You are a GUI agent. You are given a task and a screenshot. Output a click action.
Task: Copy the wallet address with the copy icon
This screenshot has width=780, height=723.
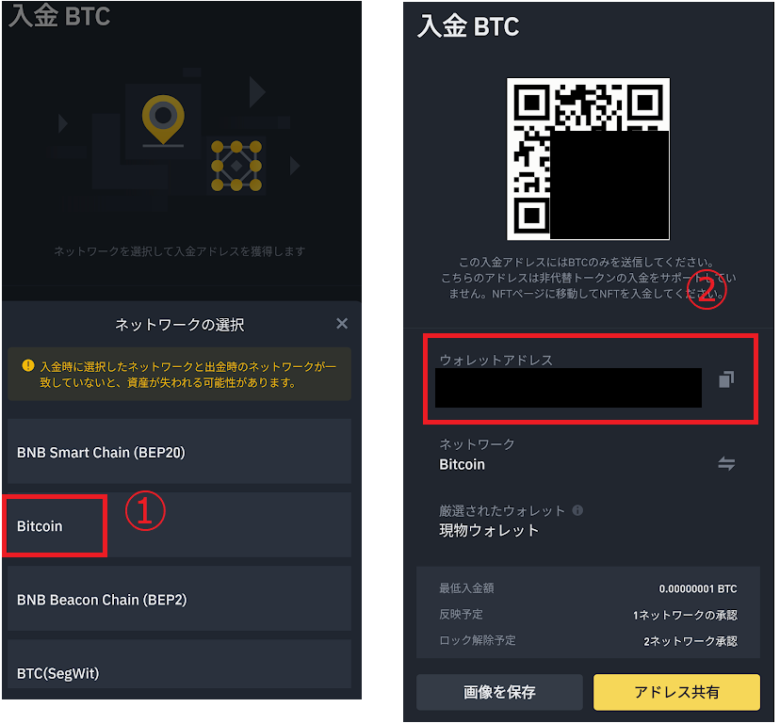pos(726,379)
